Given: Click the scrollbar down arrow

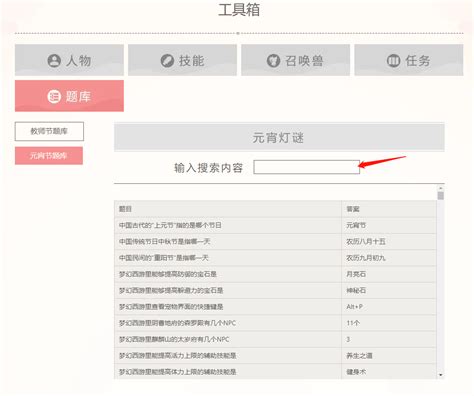Looking at the screenshot, I should click(441, 375).
